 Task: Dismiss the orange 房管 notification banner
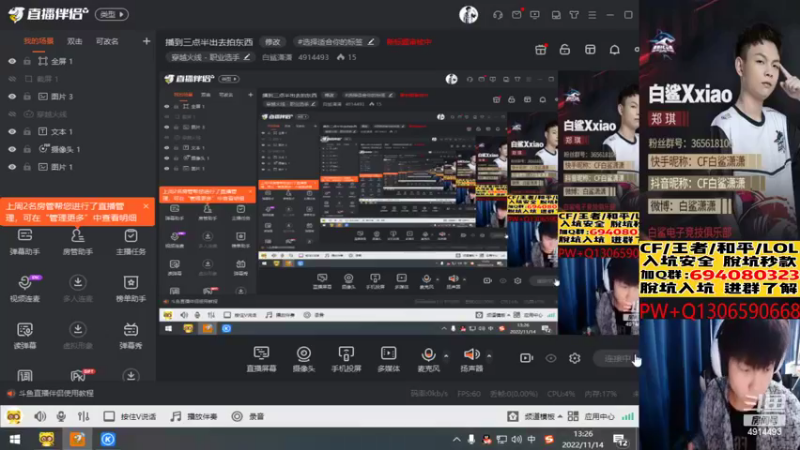[x=146, y=206]
